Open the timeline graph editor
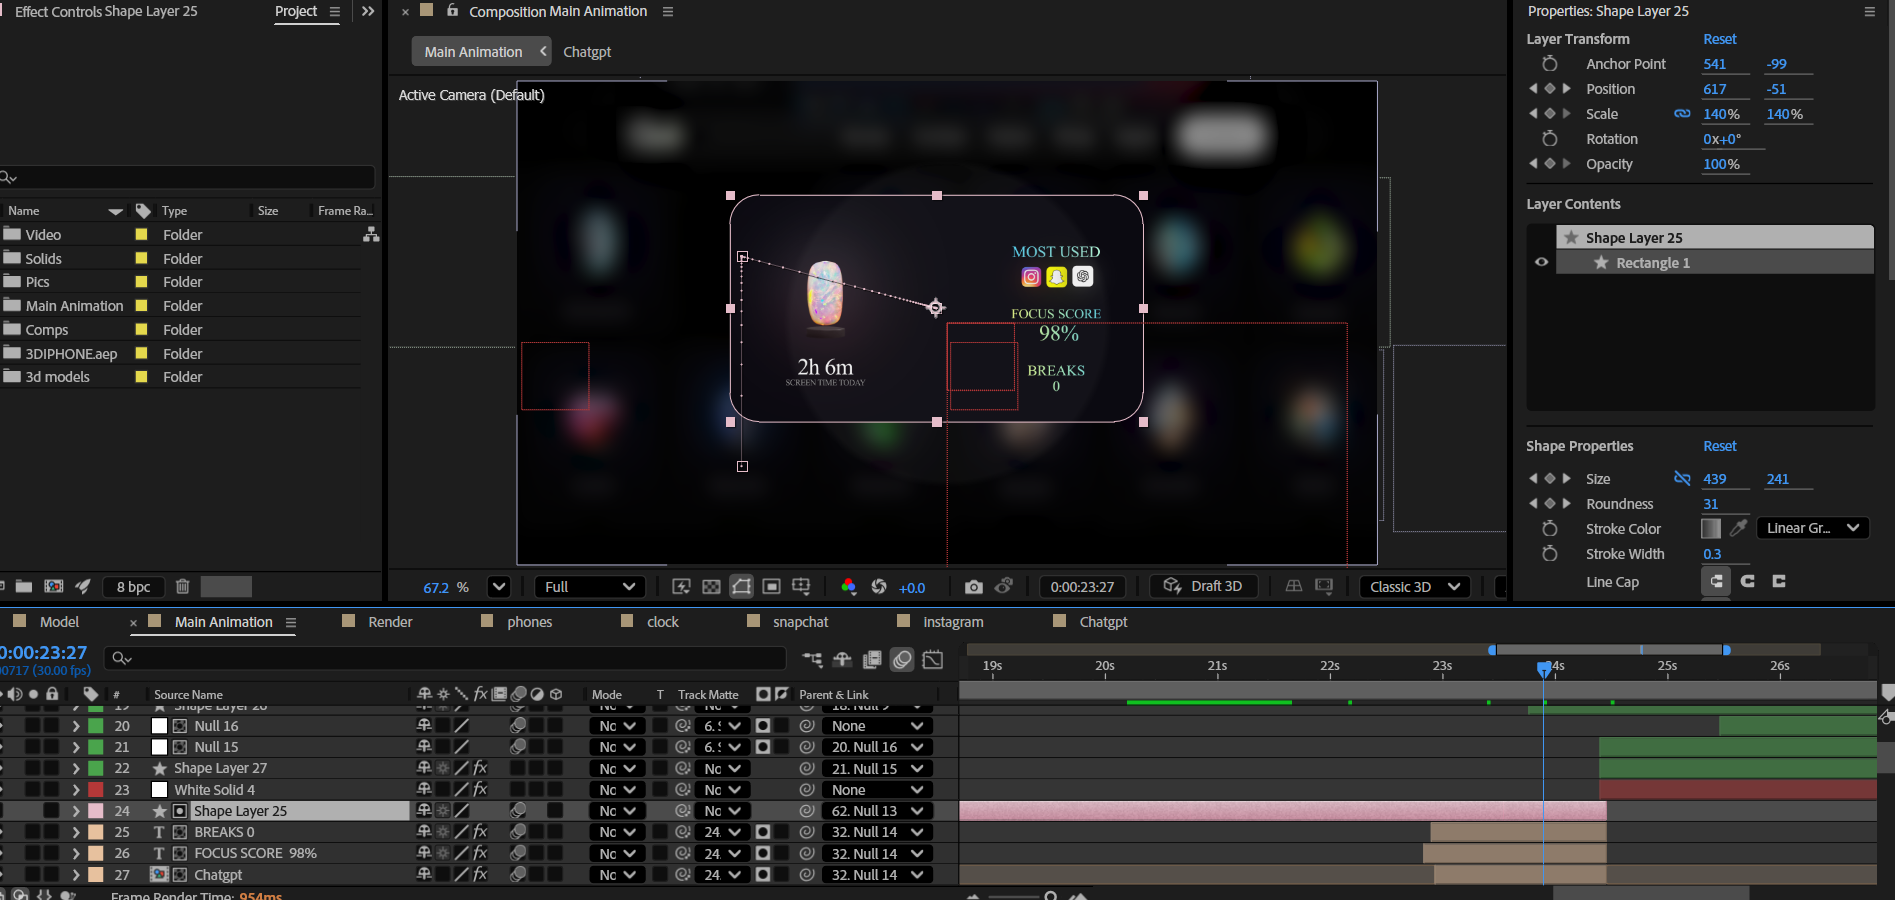The height and width of the screenshot is (900, 1895). tap(933, 659)
